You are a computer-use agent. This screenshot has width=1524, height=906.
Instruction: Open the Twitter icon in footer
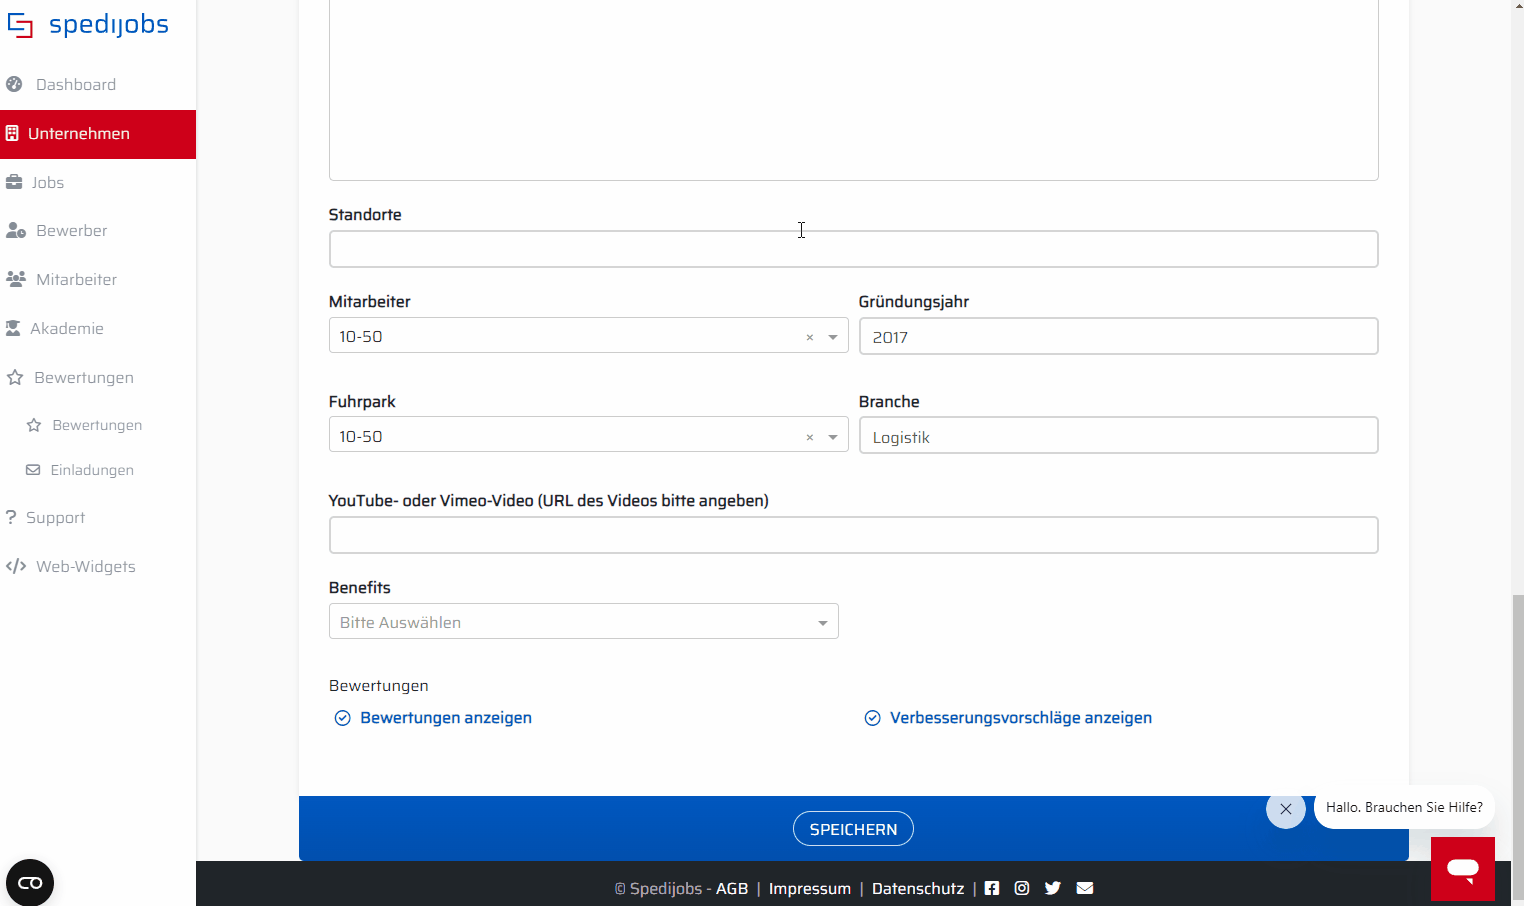tap(1053, 888)
